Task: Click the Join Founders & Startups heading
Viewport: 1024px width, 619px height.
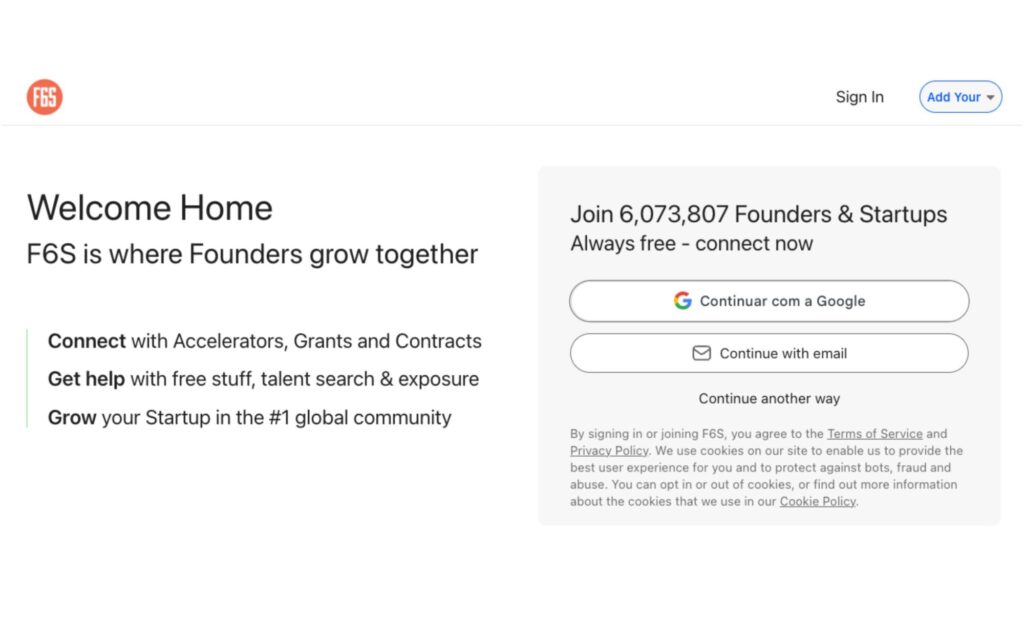Action: [x=758, y=214]
